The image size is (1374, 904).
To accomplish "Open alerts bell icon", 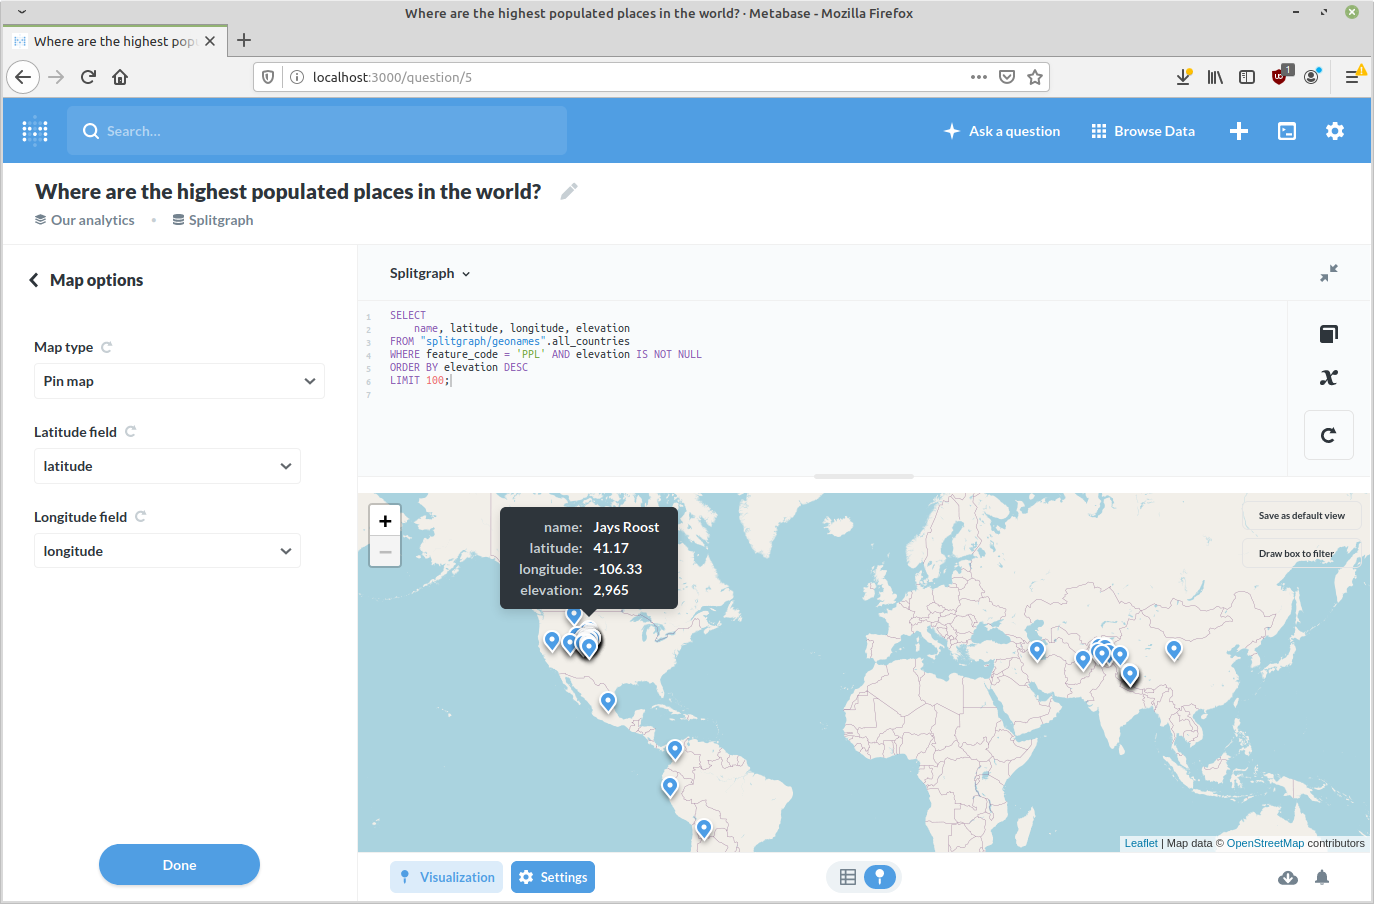I will 1322,877.
